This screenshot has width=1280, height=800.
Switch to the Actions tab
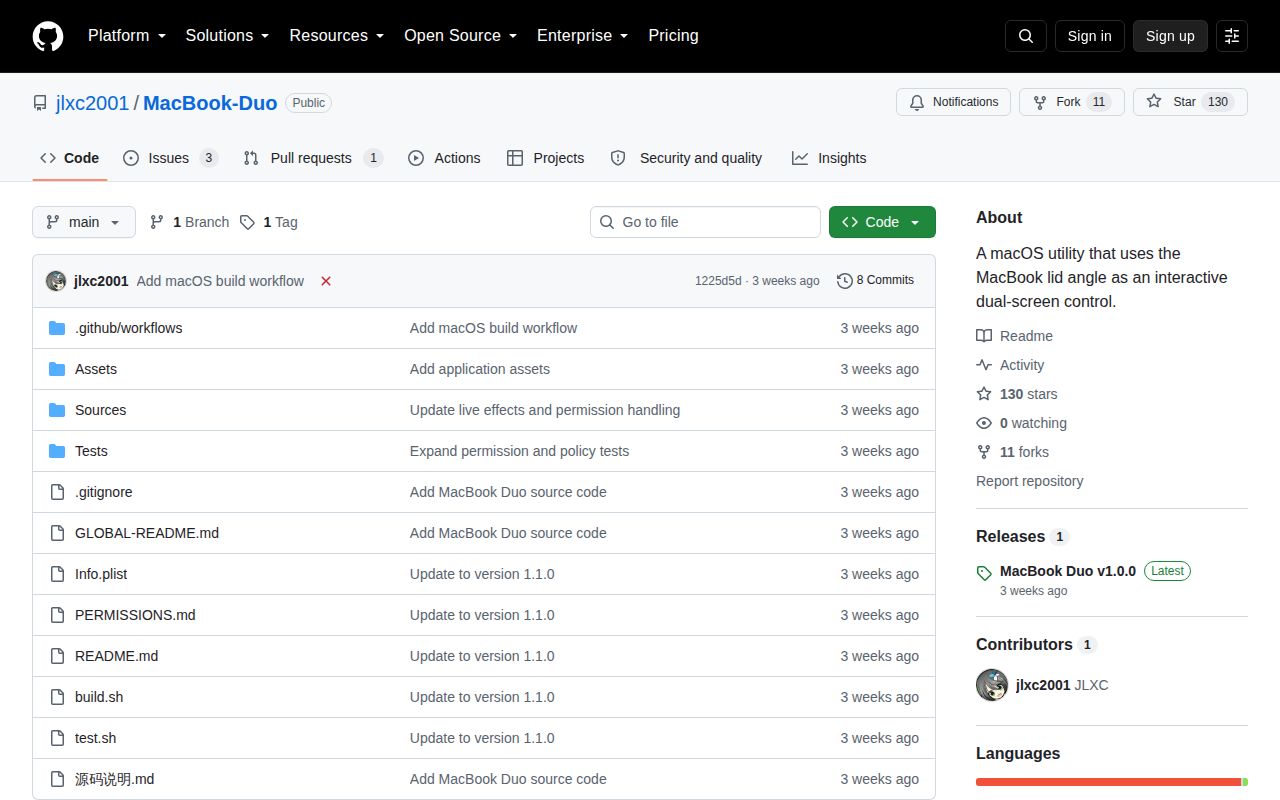(x=444, y=158)
